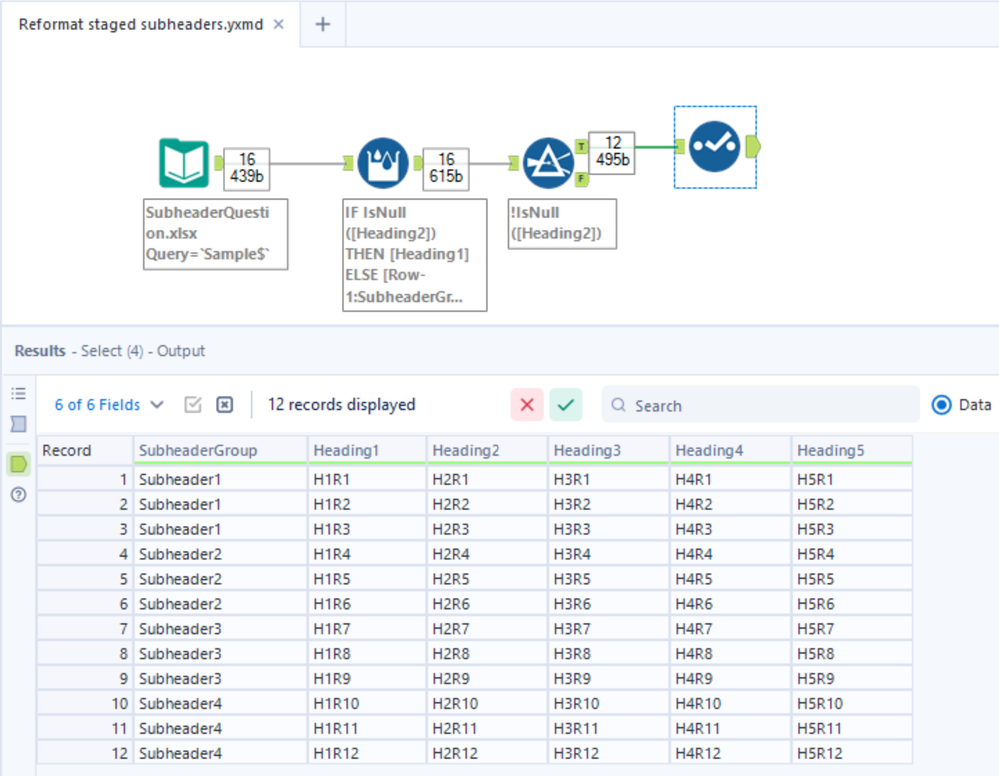Click the SubheaderGroup column header
The image size is (999, 776).
pyautogui.click(x=220, y=450)
